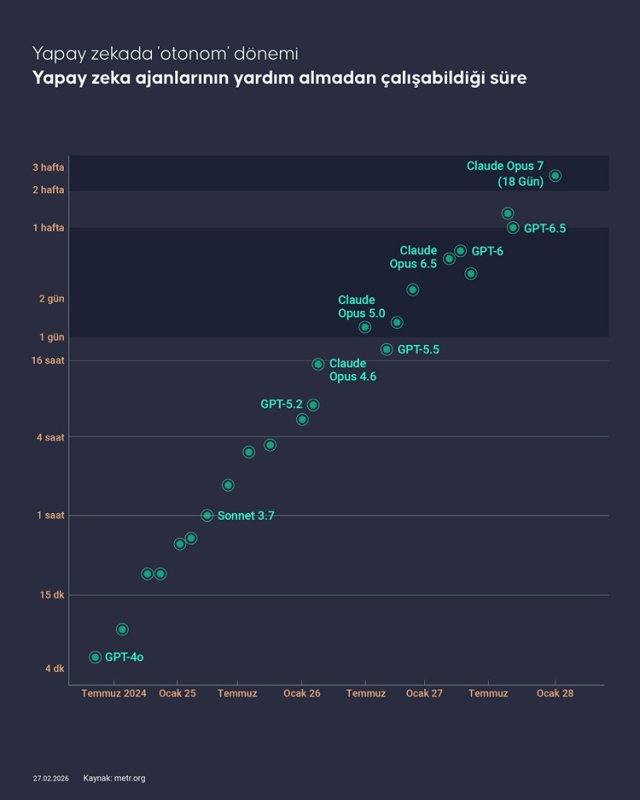Select the Claude Opus 5.0 data point

(x=365, y=327)
